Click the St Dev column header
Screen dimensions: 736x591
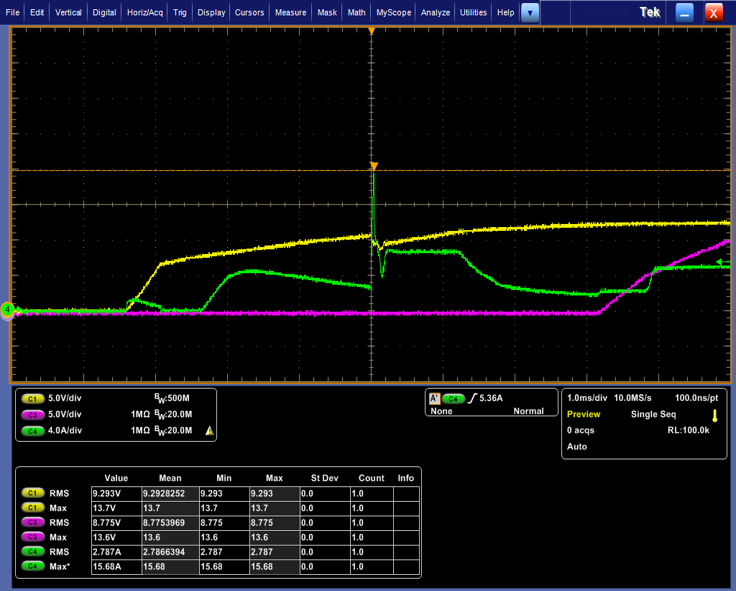(x=324, y=478)
